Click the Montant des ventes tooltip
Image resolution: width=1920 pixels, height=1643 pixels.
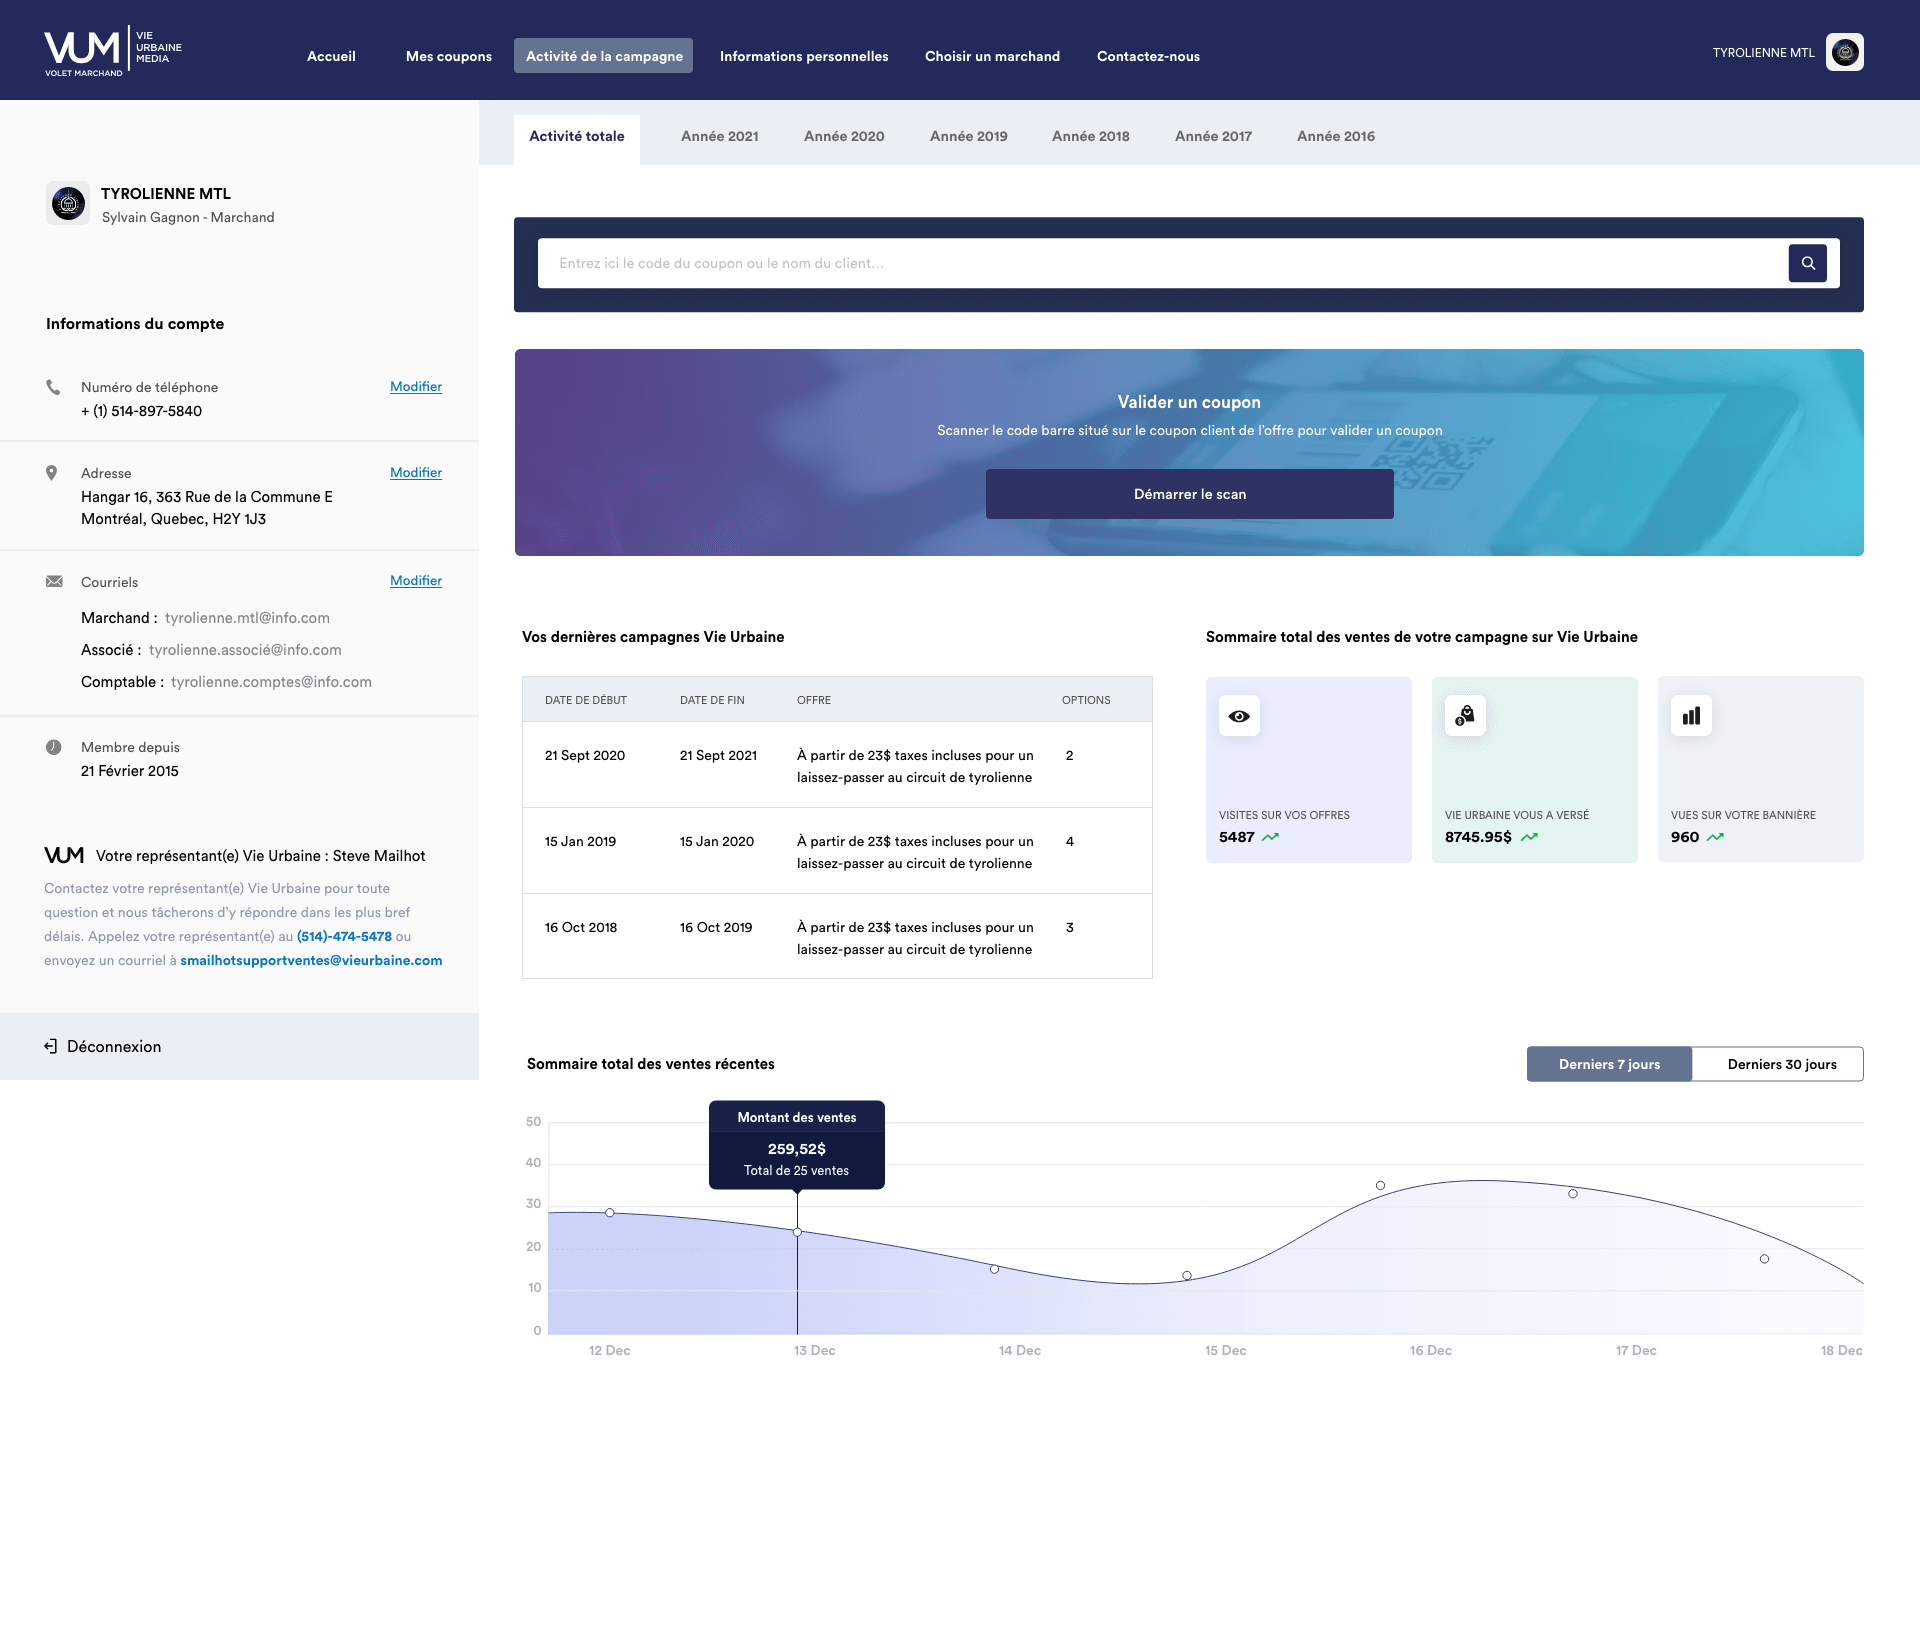coord(797,1145)
